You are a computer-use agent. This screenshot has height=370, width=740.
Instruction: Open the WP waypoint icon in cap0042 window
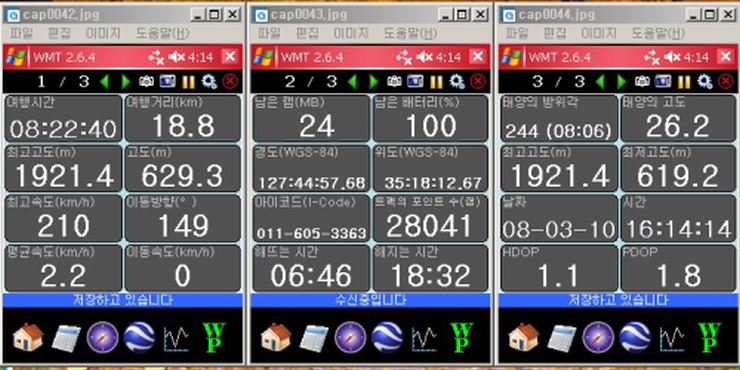click(214, 338)
